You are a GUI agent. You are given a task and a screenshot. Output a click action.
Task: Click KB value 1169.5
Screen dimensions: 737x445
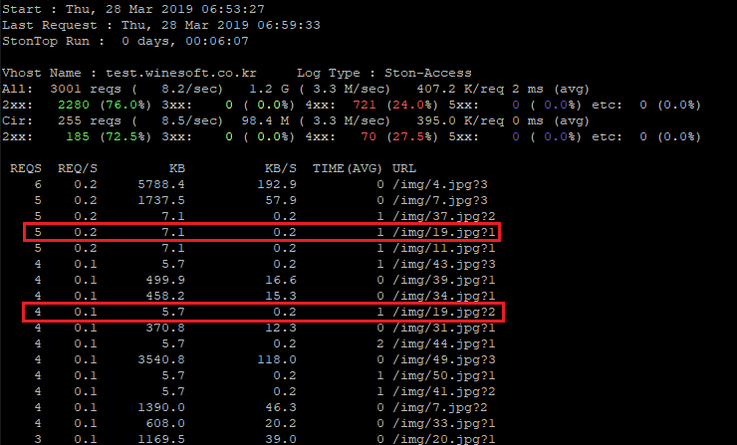161,439
